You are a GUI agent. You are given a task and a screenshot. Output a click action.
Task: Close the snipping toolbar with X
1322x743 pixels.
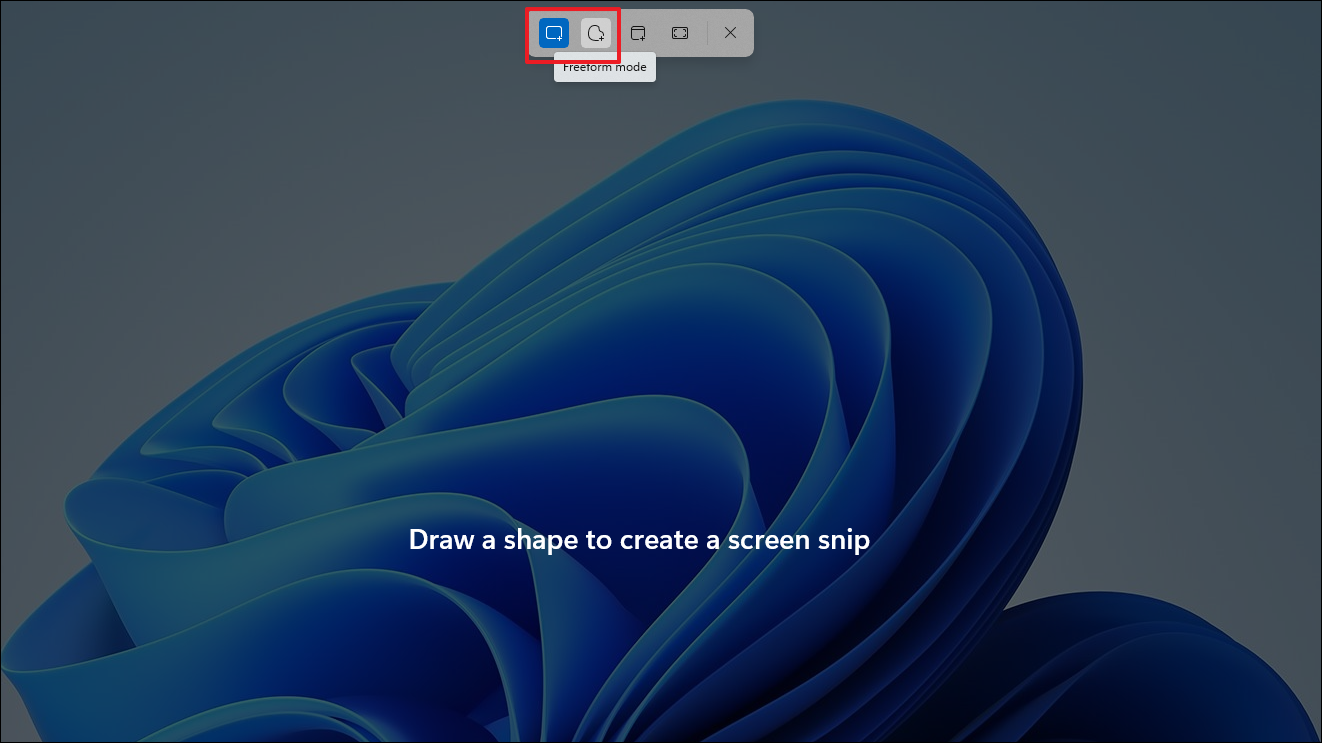tap(731, 33)
